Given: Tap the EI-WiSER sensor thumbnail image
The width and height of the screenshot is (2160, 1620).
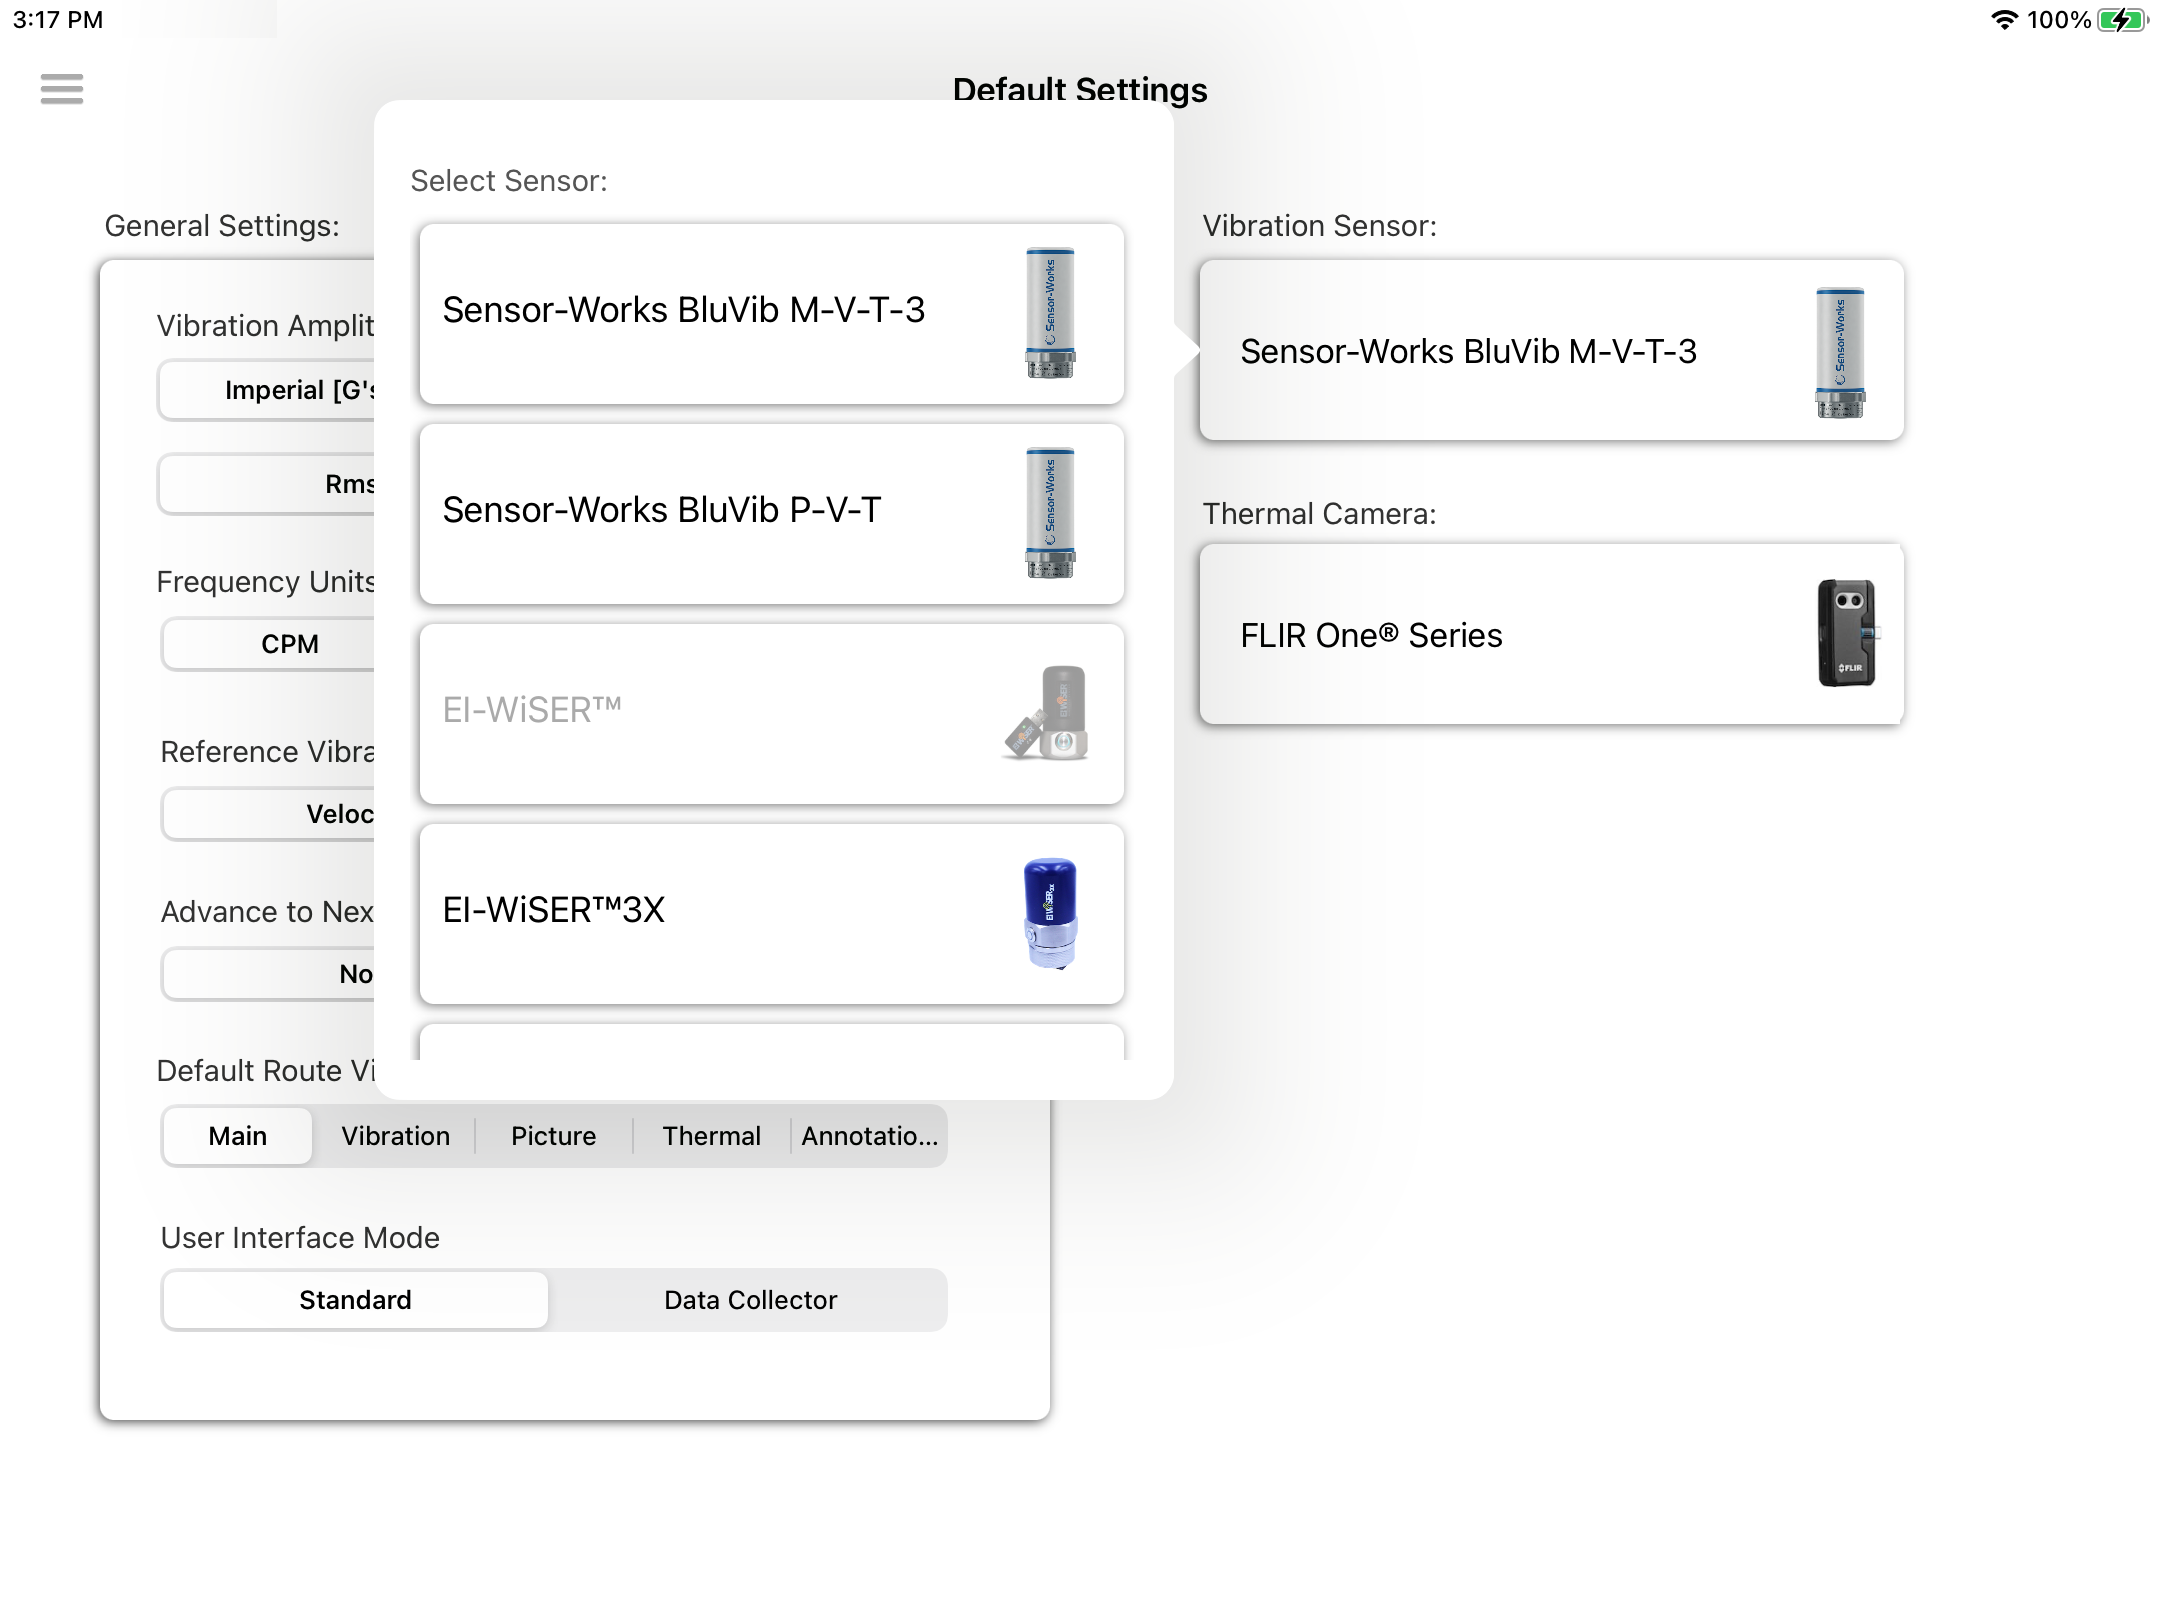Looking at the screenshot, I should coord(1046,713).
